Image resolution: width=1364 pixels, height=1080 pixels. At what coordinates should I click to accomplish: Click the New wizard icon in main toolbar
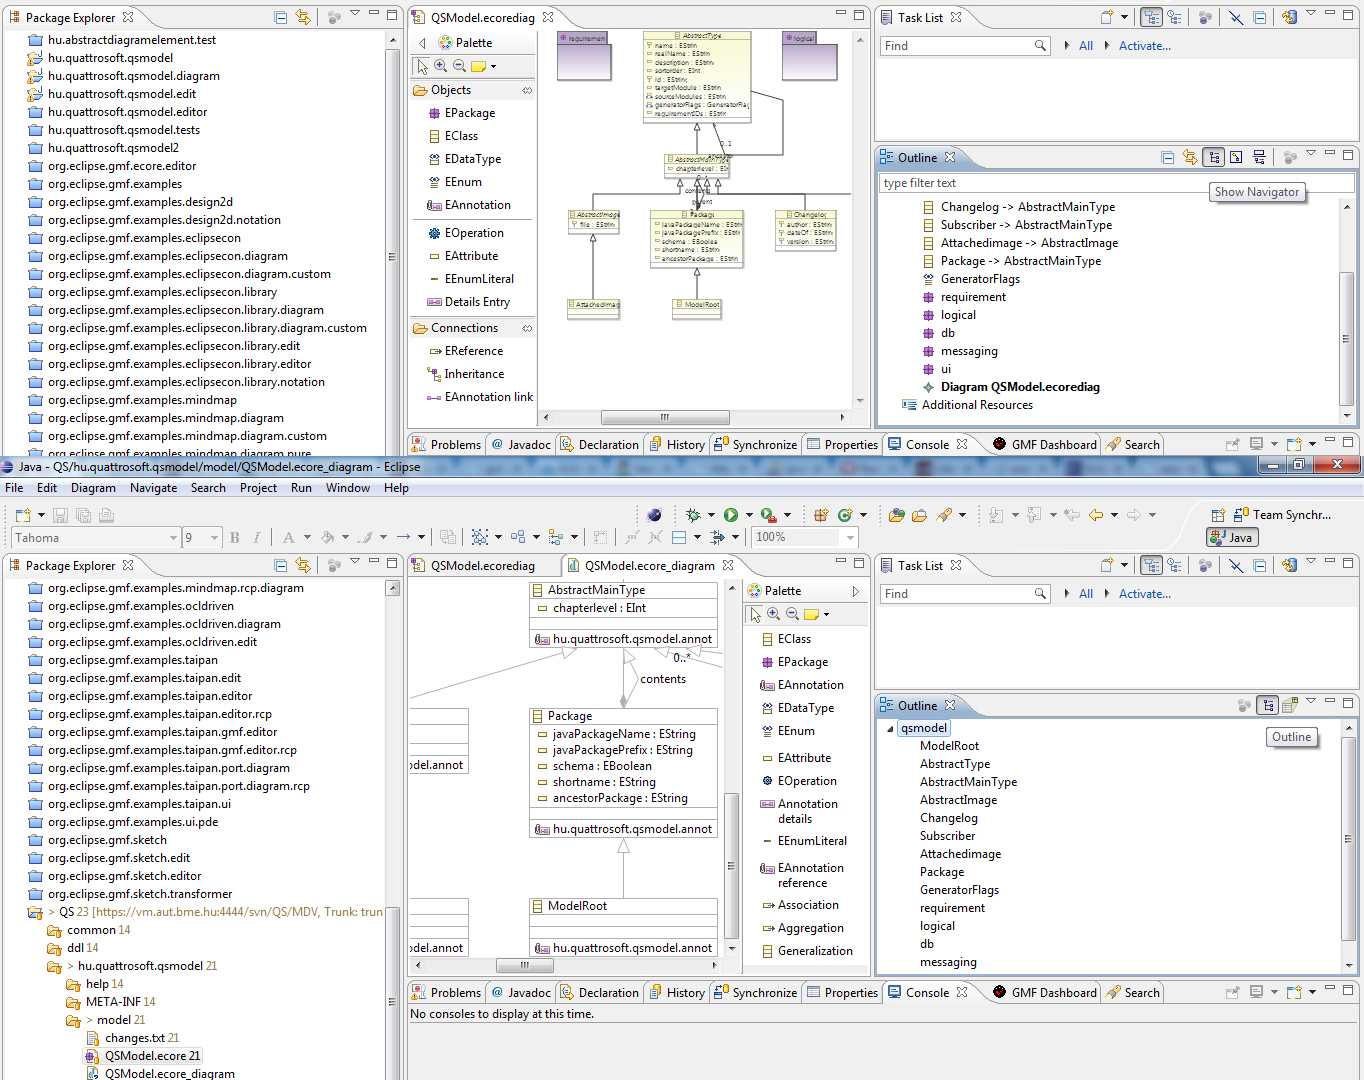tap(23, 515)
